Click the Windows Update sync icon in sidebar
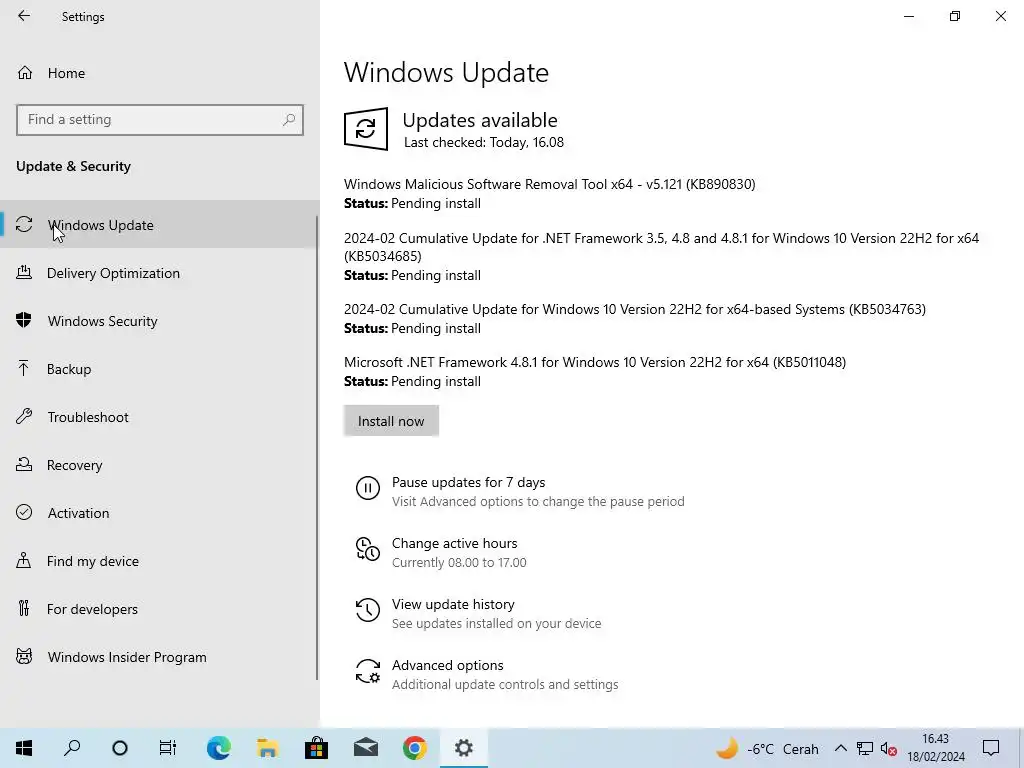 24,225
